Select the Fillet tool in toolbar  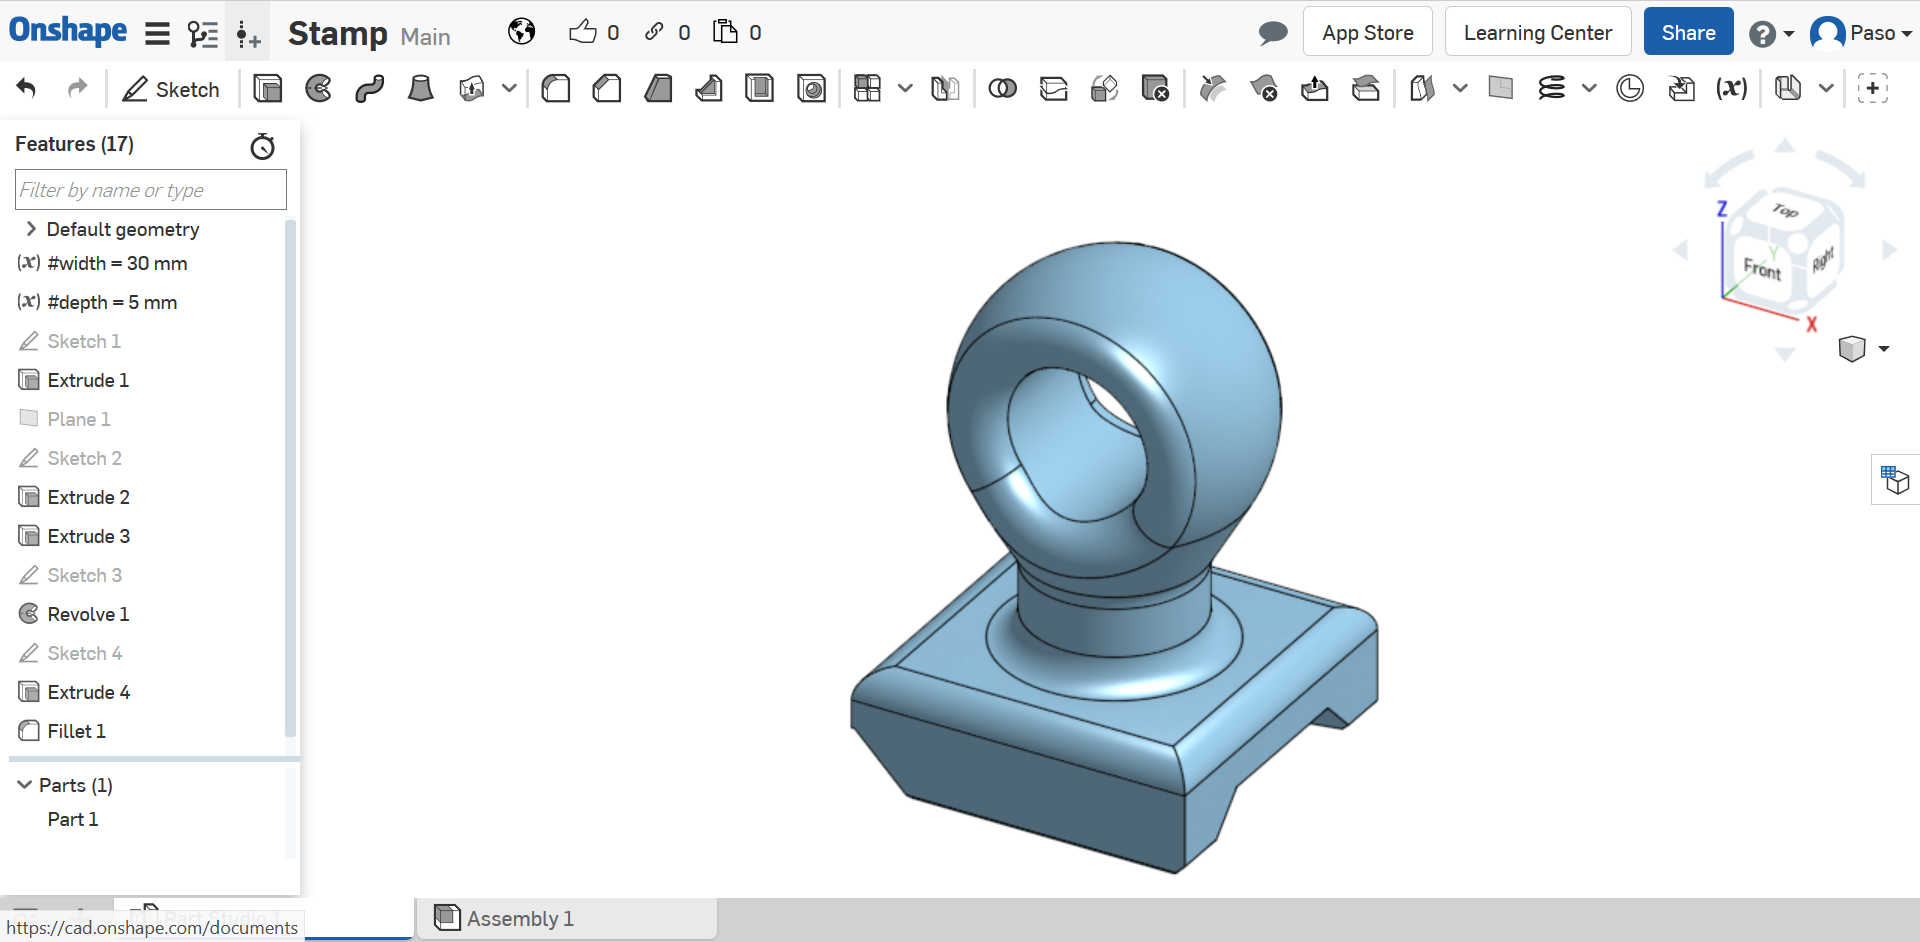point(556,89)
